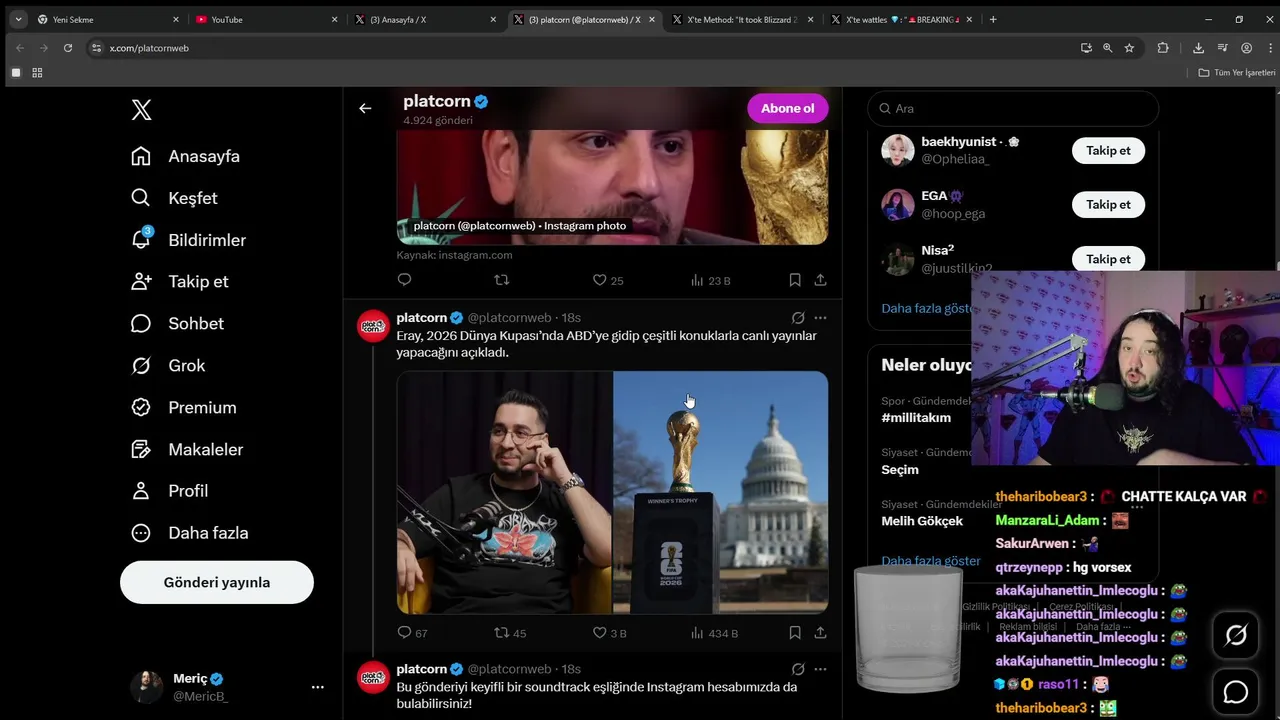More options dots on soundtrack Instagram post
Screen dimensions: 1280x720
820,669
